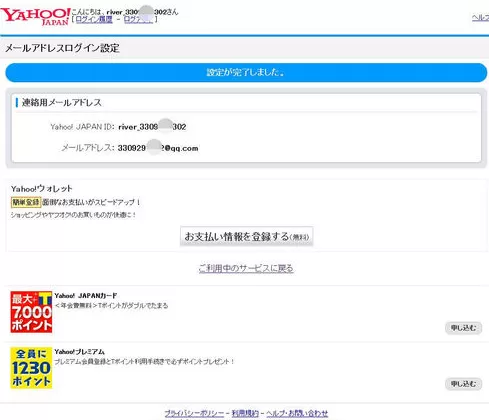Click the 簡単登録 yellow badge
Viewport: 489px width, 420px height.
tap(26, 202)
